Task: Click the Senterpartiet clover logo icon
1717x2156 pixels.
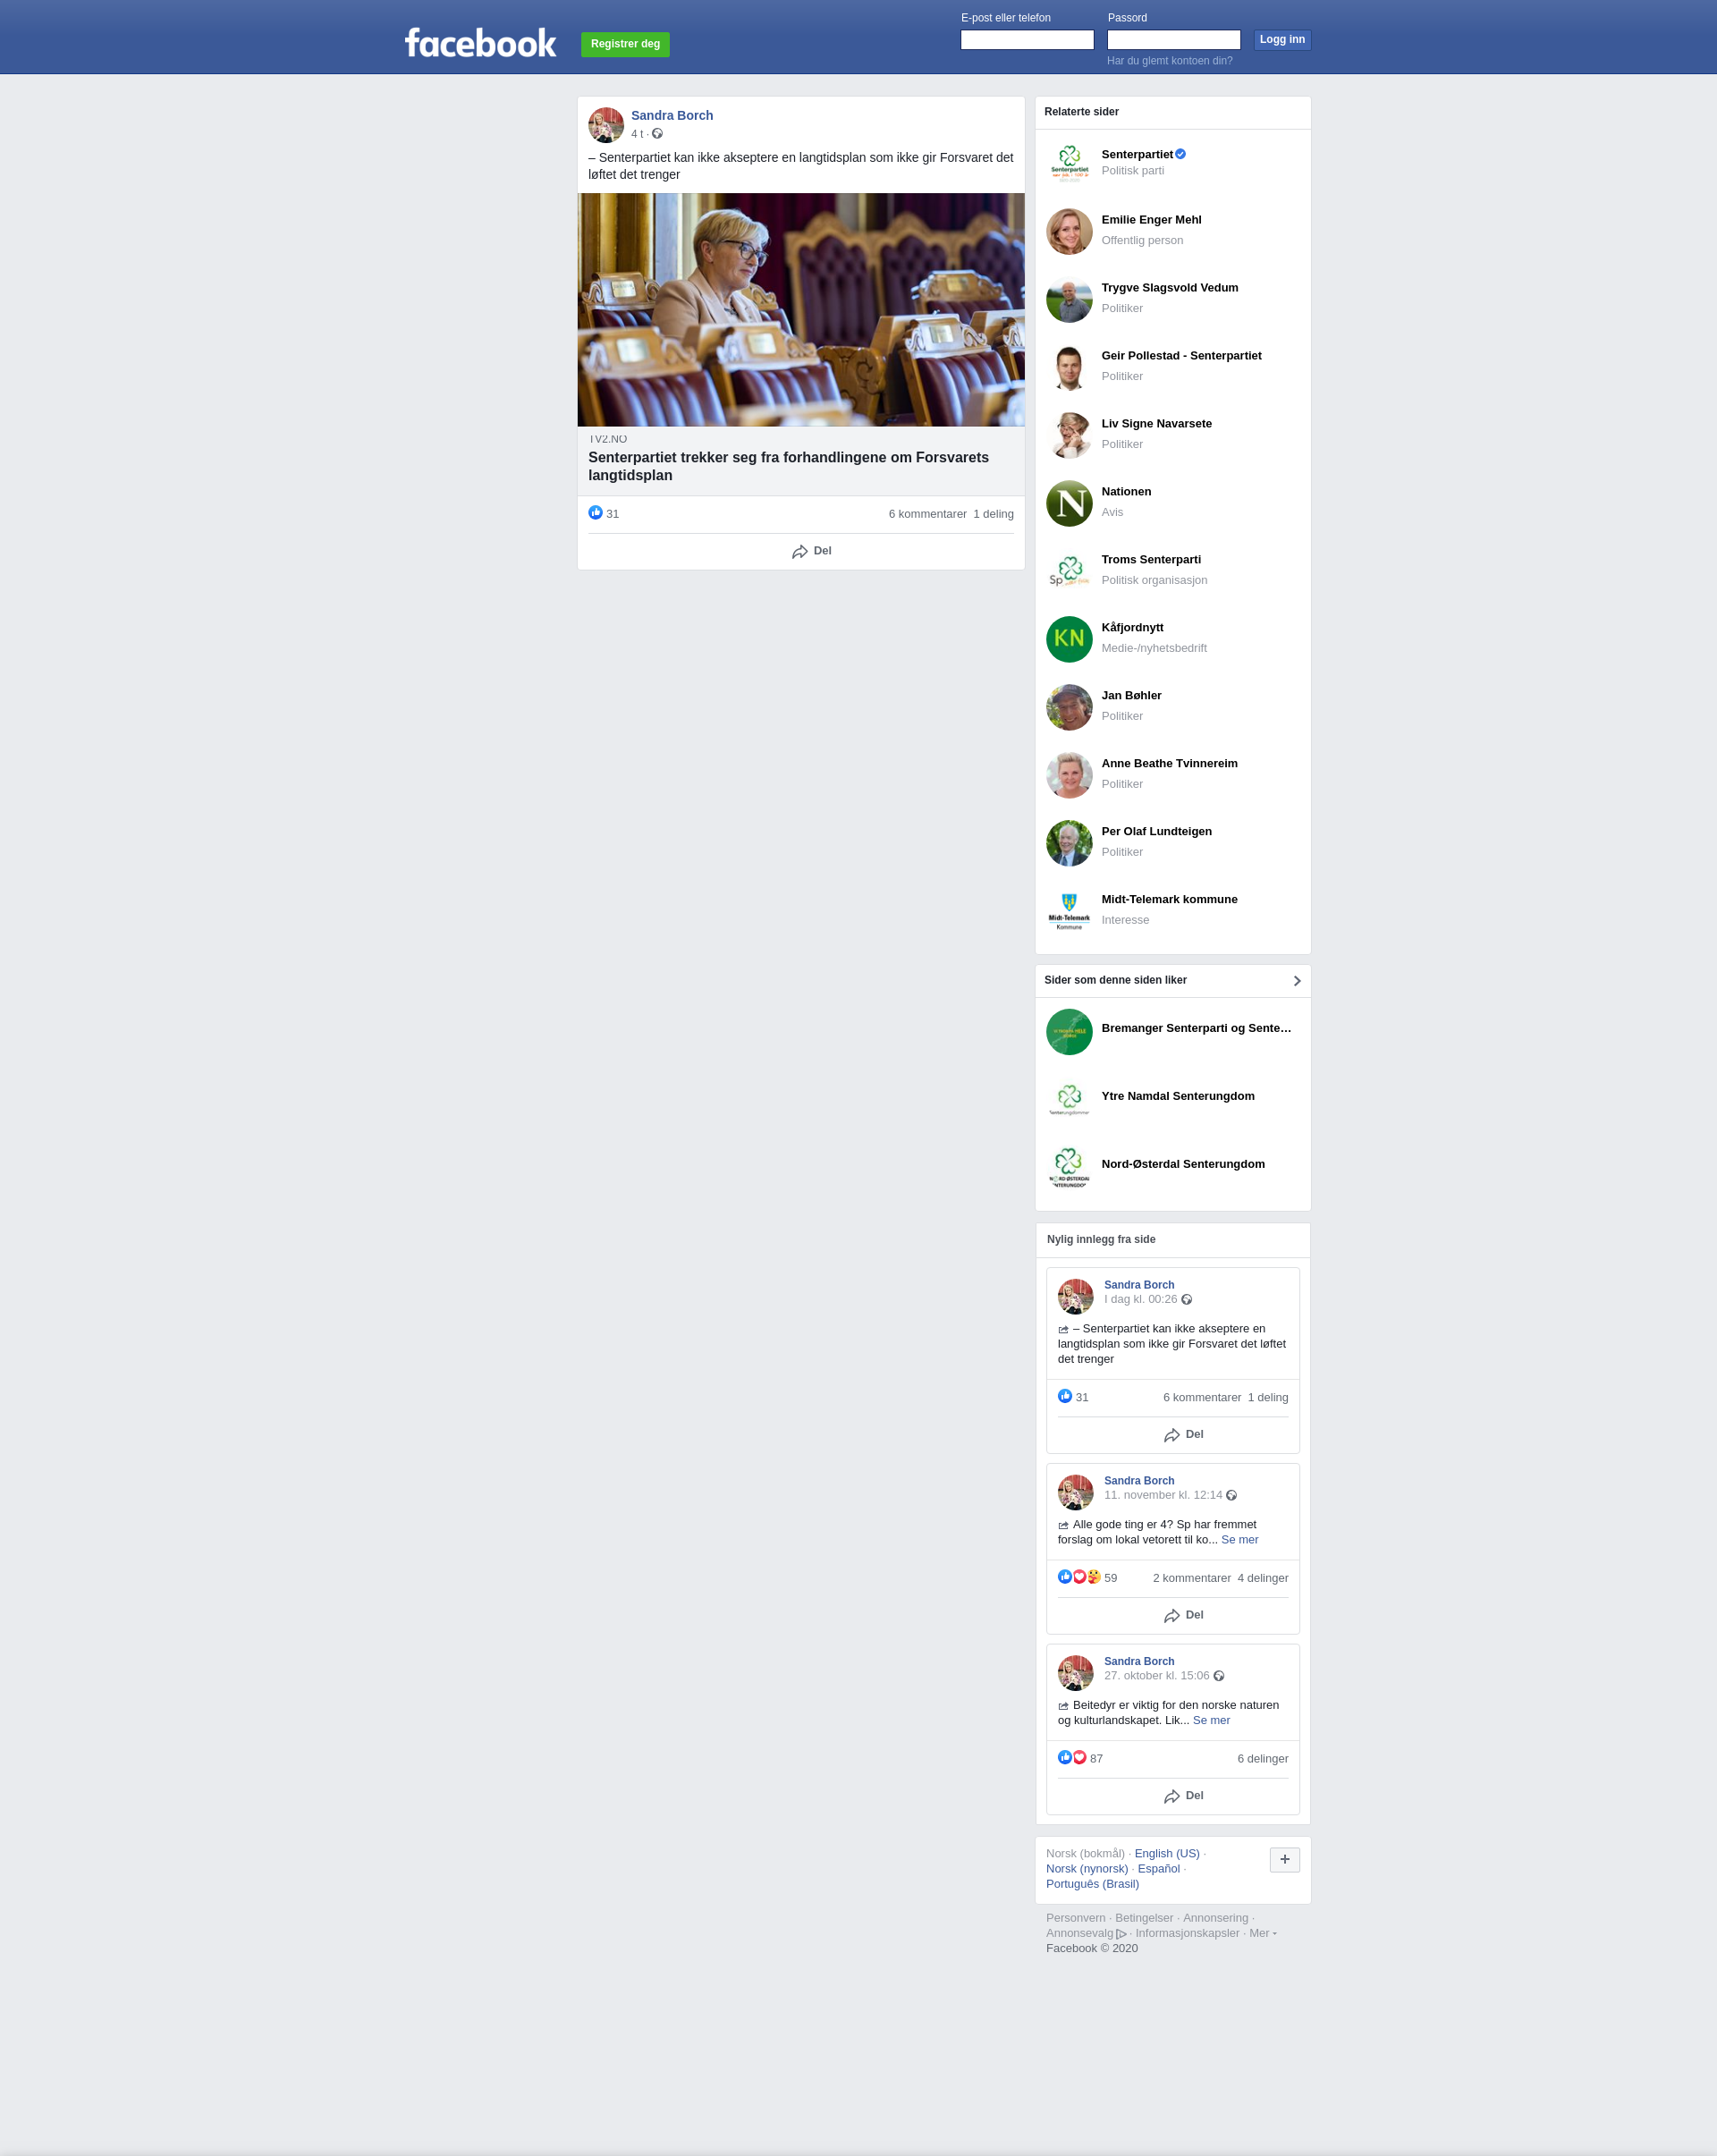Action: pos(1069,163)
